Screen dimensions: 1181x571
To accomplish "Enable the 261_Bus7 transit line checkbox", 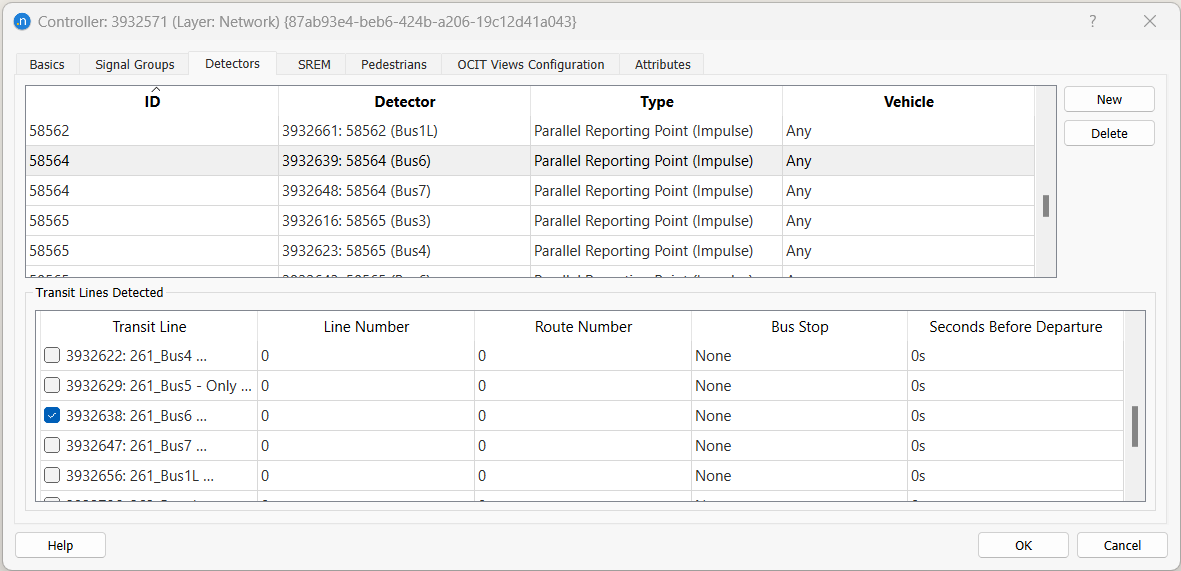I will (x=52, y=446).
